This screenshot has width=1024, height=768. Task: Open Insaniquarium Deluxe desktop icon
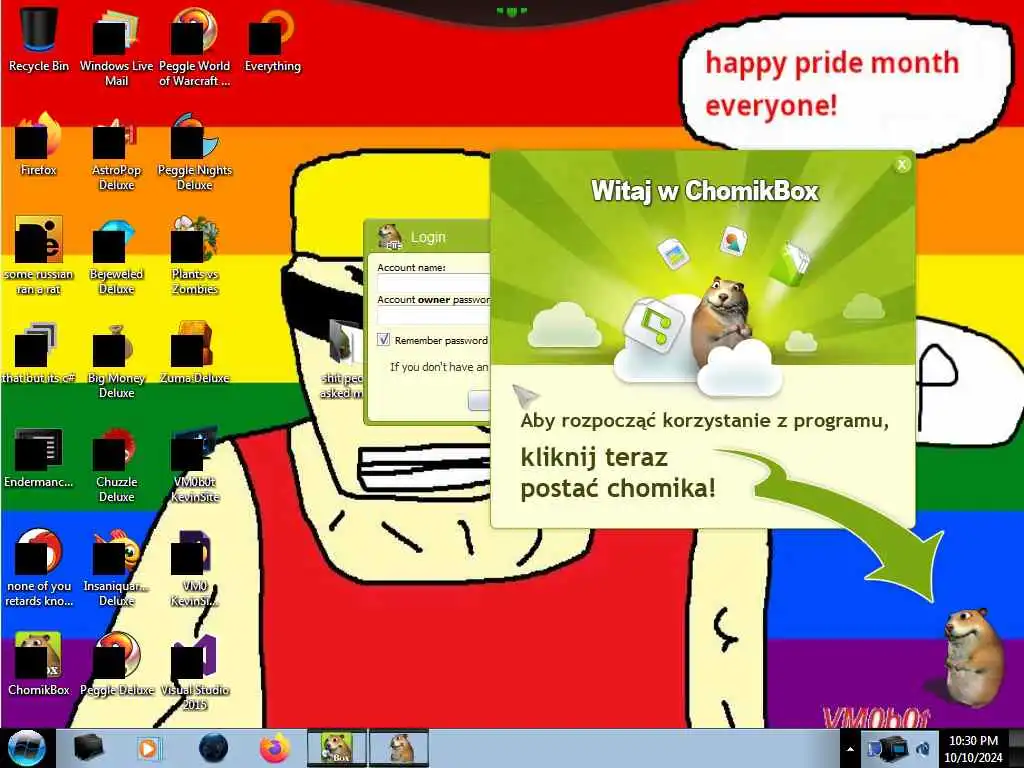[x=116, y=567]
